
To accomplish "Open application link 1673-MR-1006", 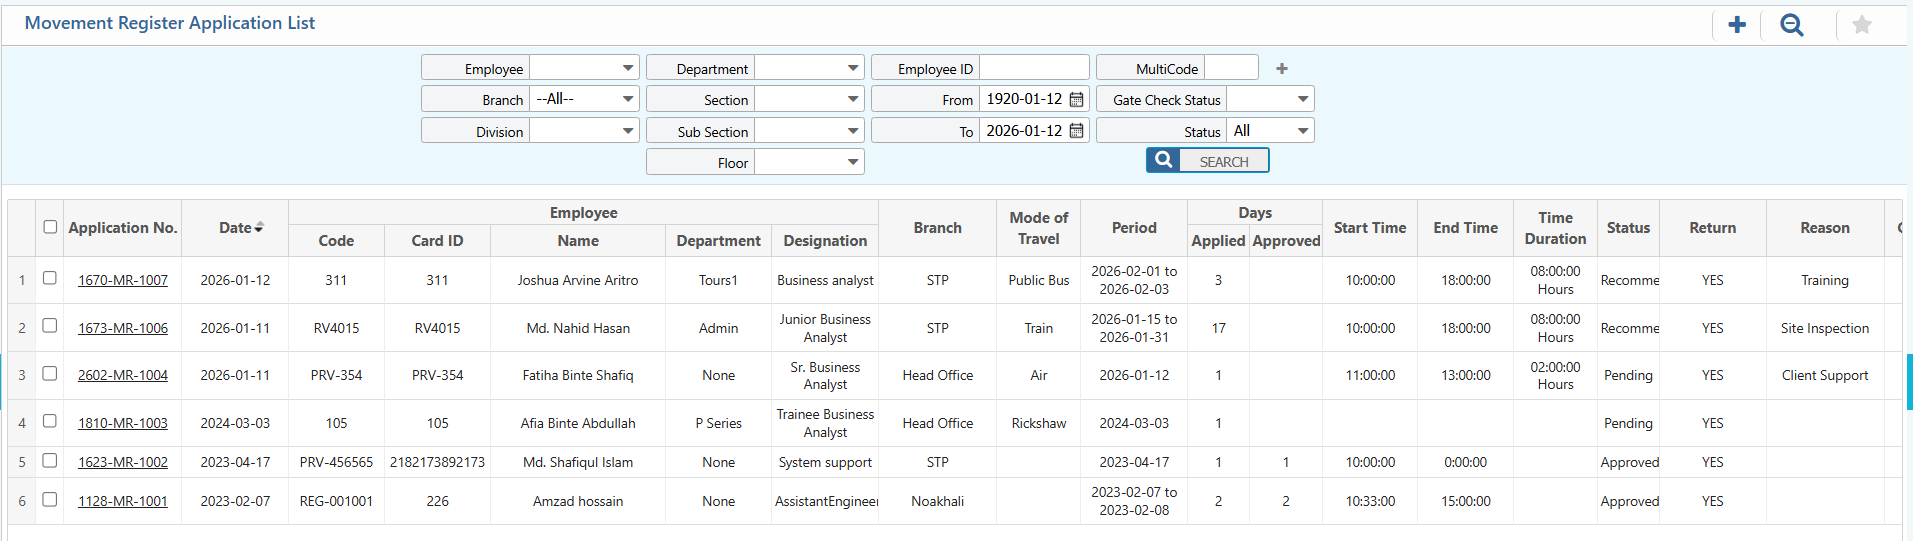I will tap(123, 328).
